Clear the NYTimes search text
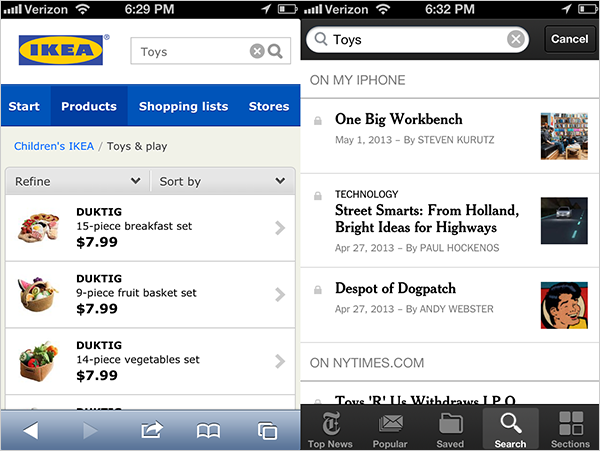Viewport: 600px width, 451px height. (x=516, y=39)
